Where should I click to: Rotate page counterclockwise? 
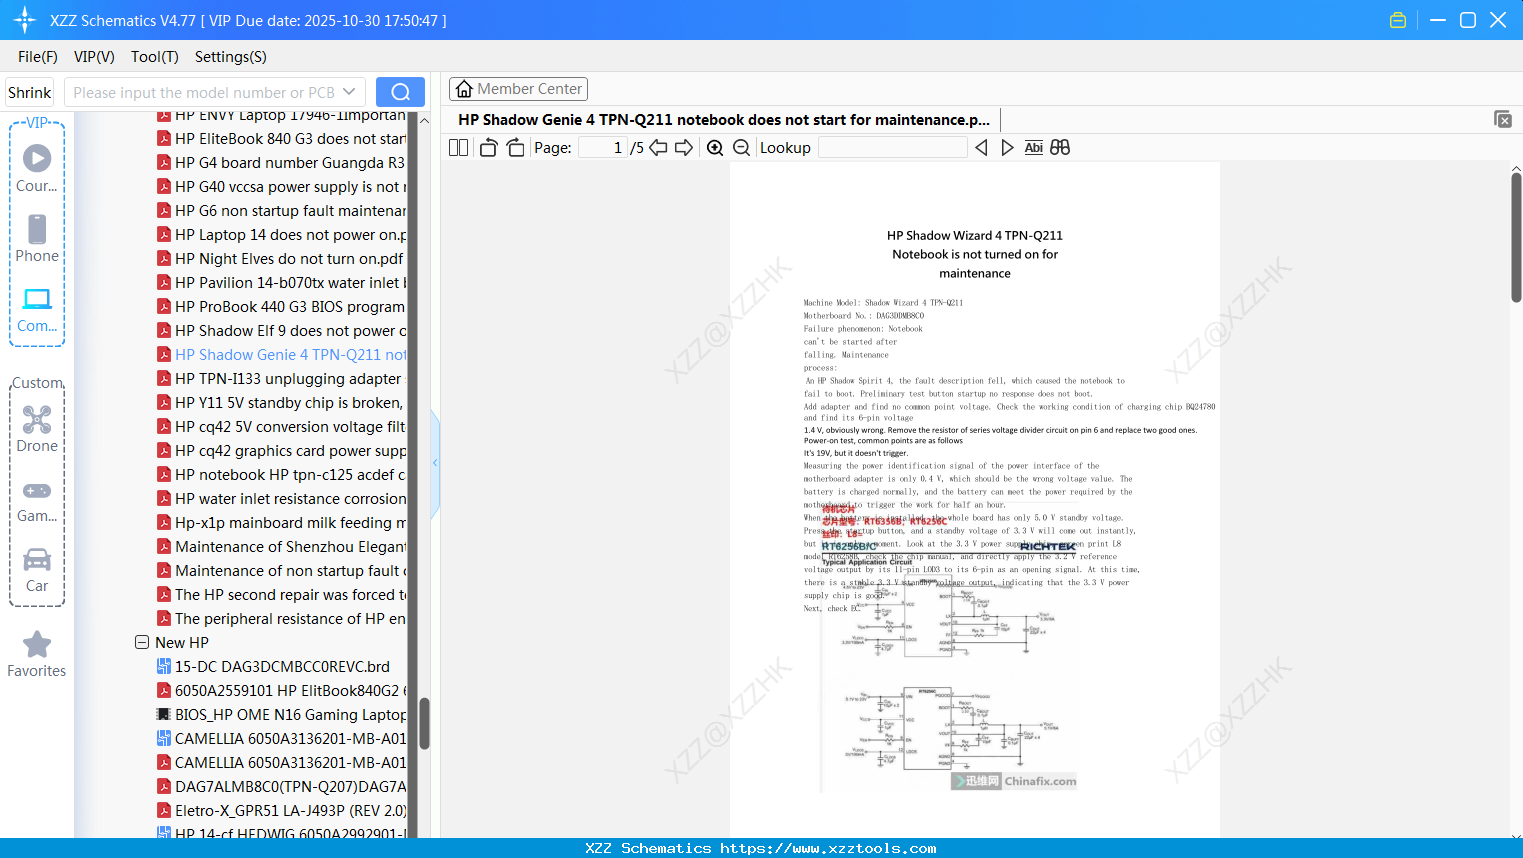pyautogui.click(x=489, y=148)
